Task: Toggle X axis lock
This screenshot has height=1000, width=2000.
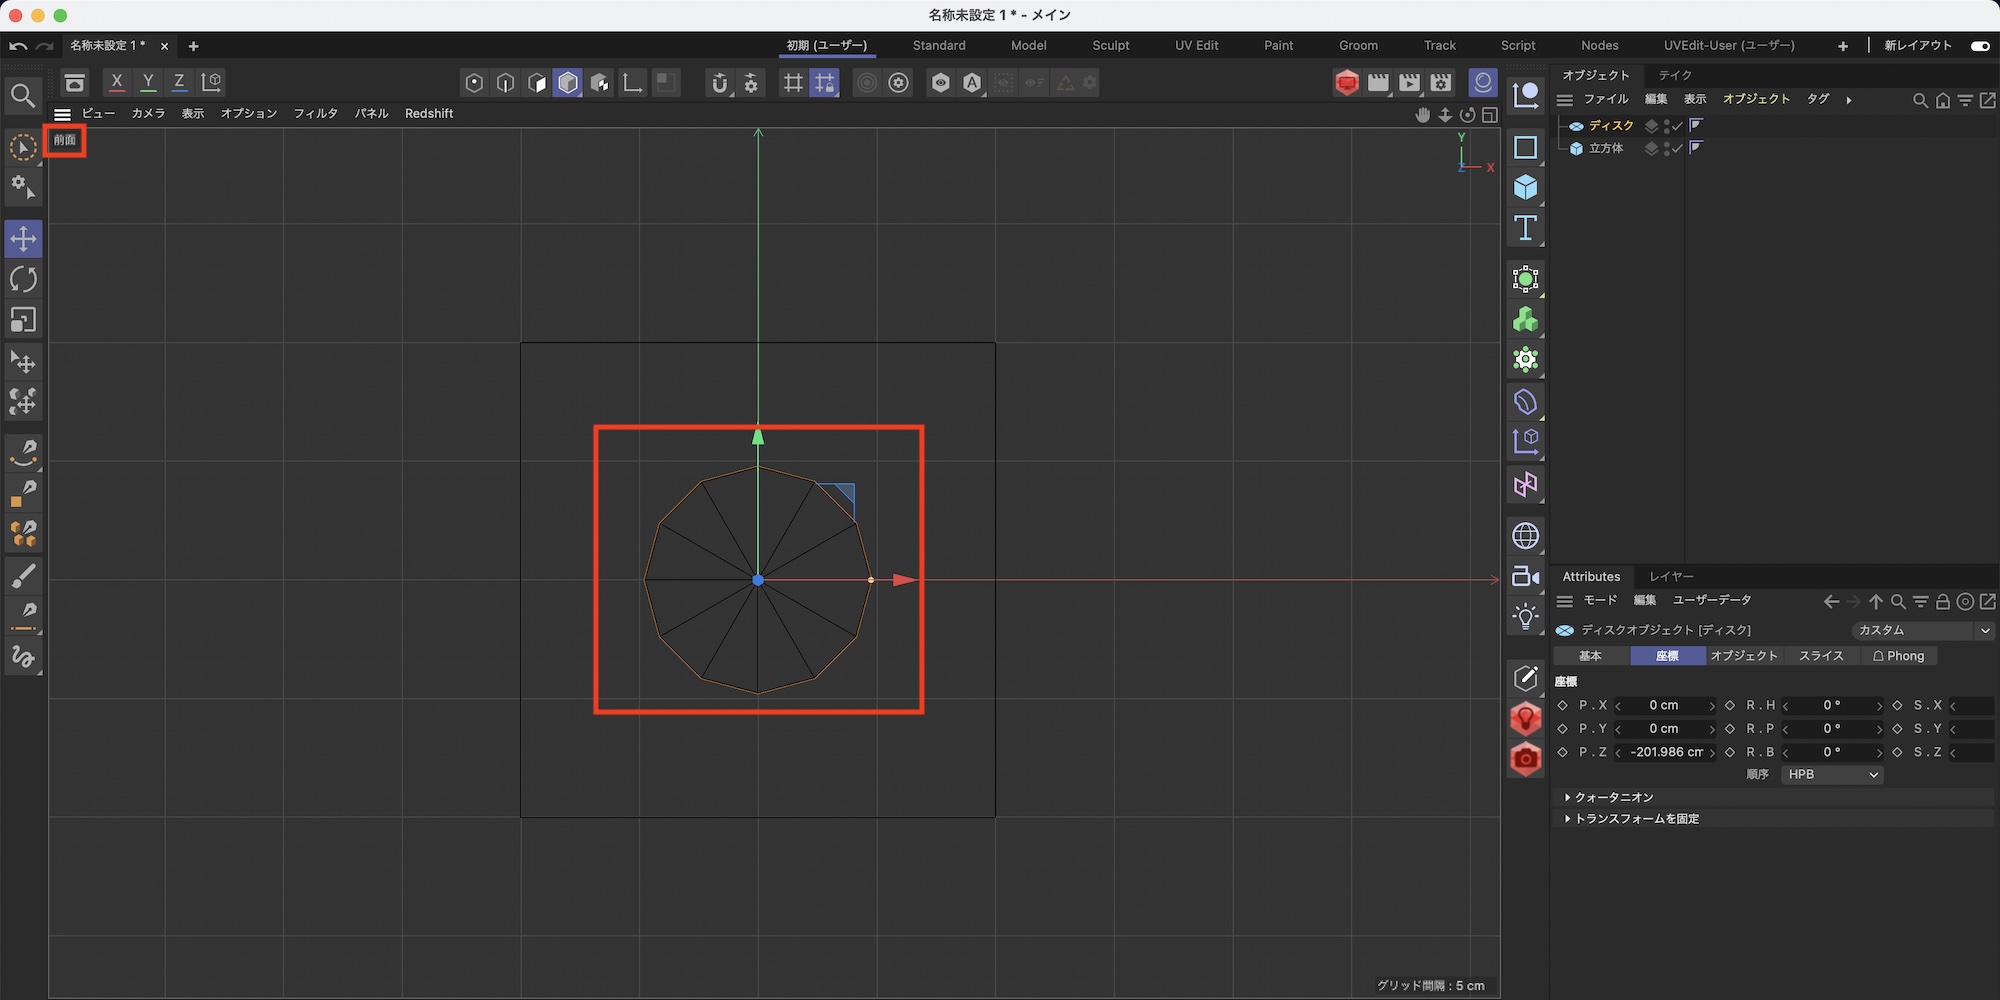Action: (x=117, y=82)
